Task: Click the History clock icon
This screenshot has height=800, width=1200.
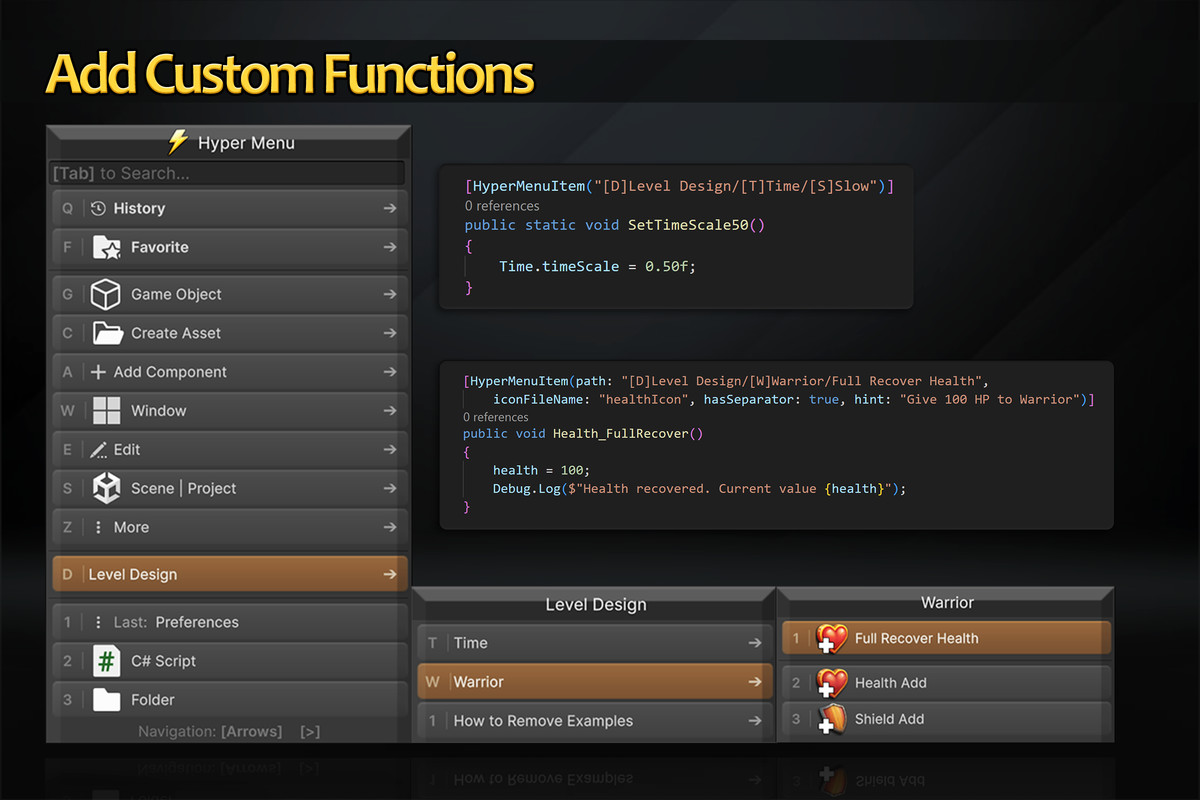Action: 98,209
